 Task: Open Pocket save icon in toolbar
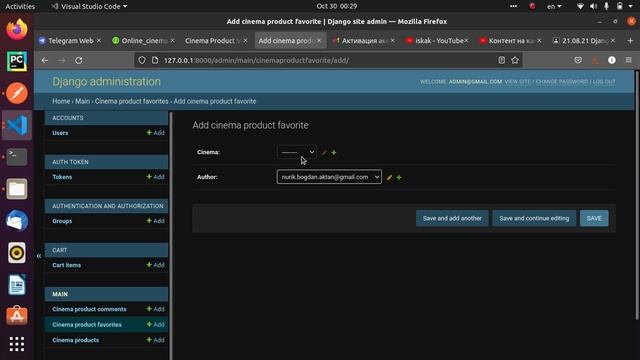(578, 60)
